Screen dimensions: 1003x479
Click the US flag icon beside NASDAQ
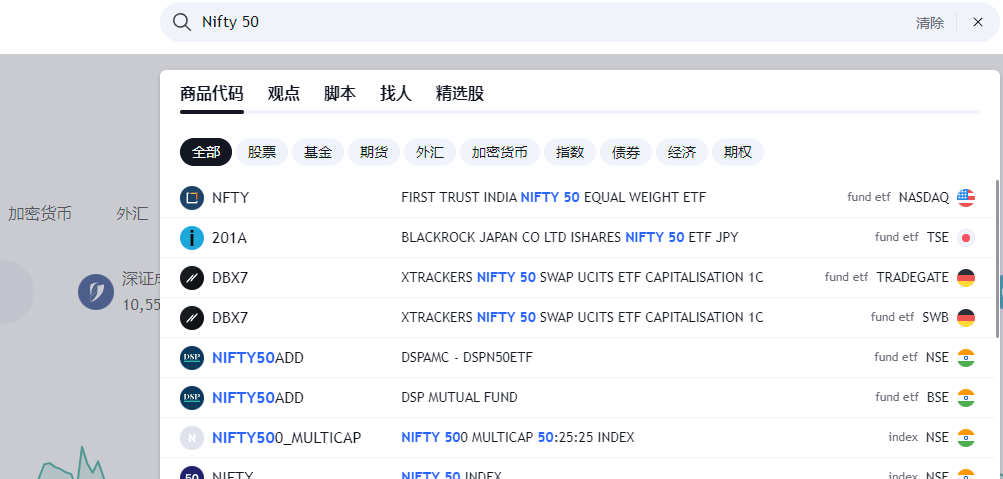click(x=966, y=198)
